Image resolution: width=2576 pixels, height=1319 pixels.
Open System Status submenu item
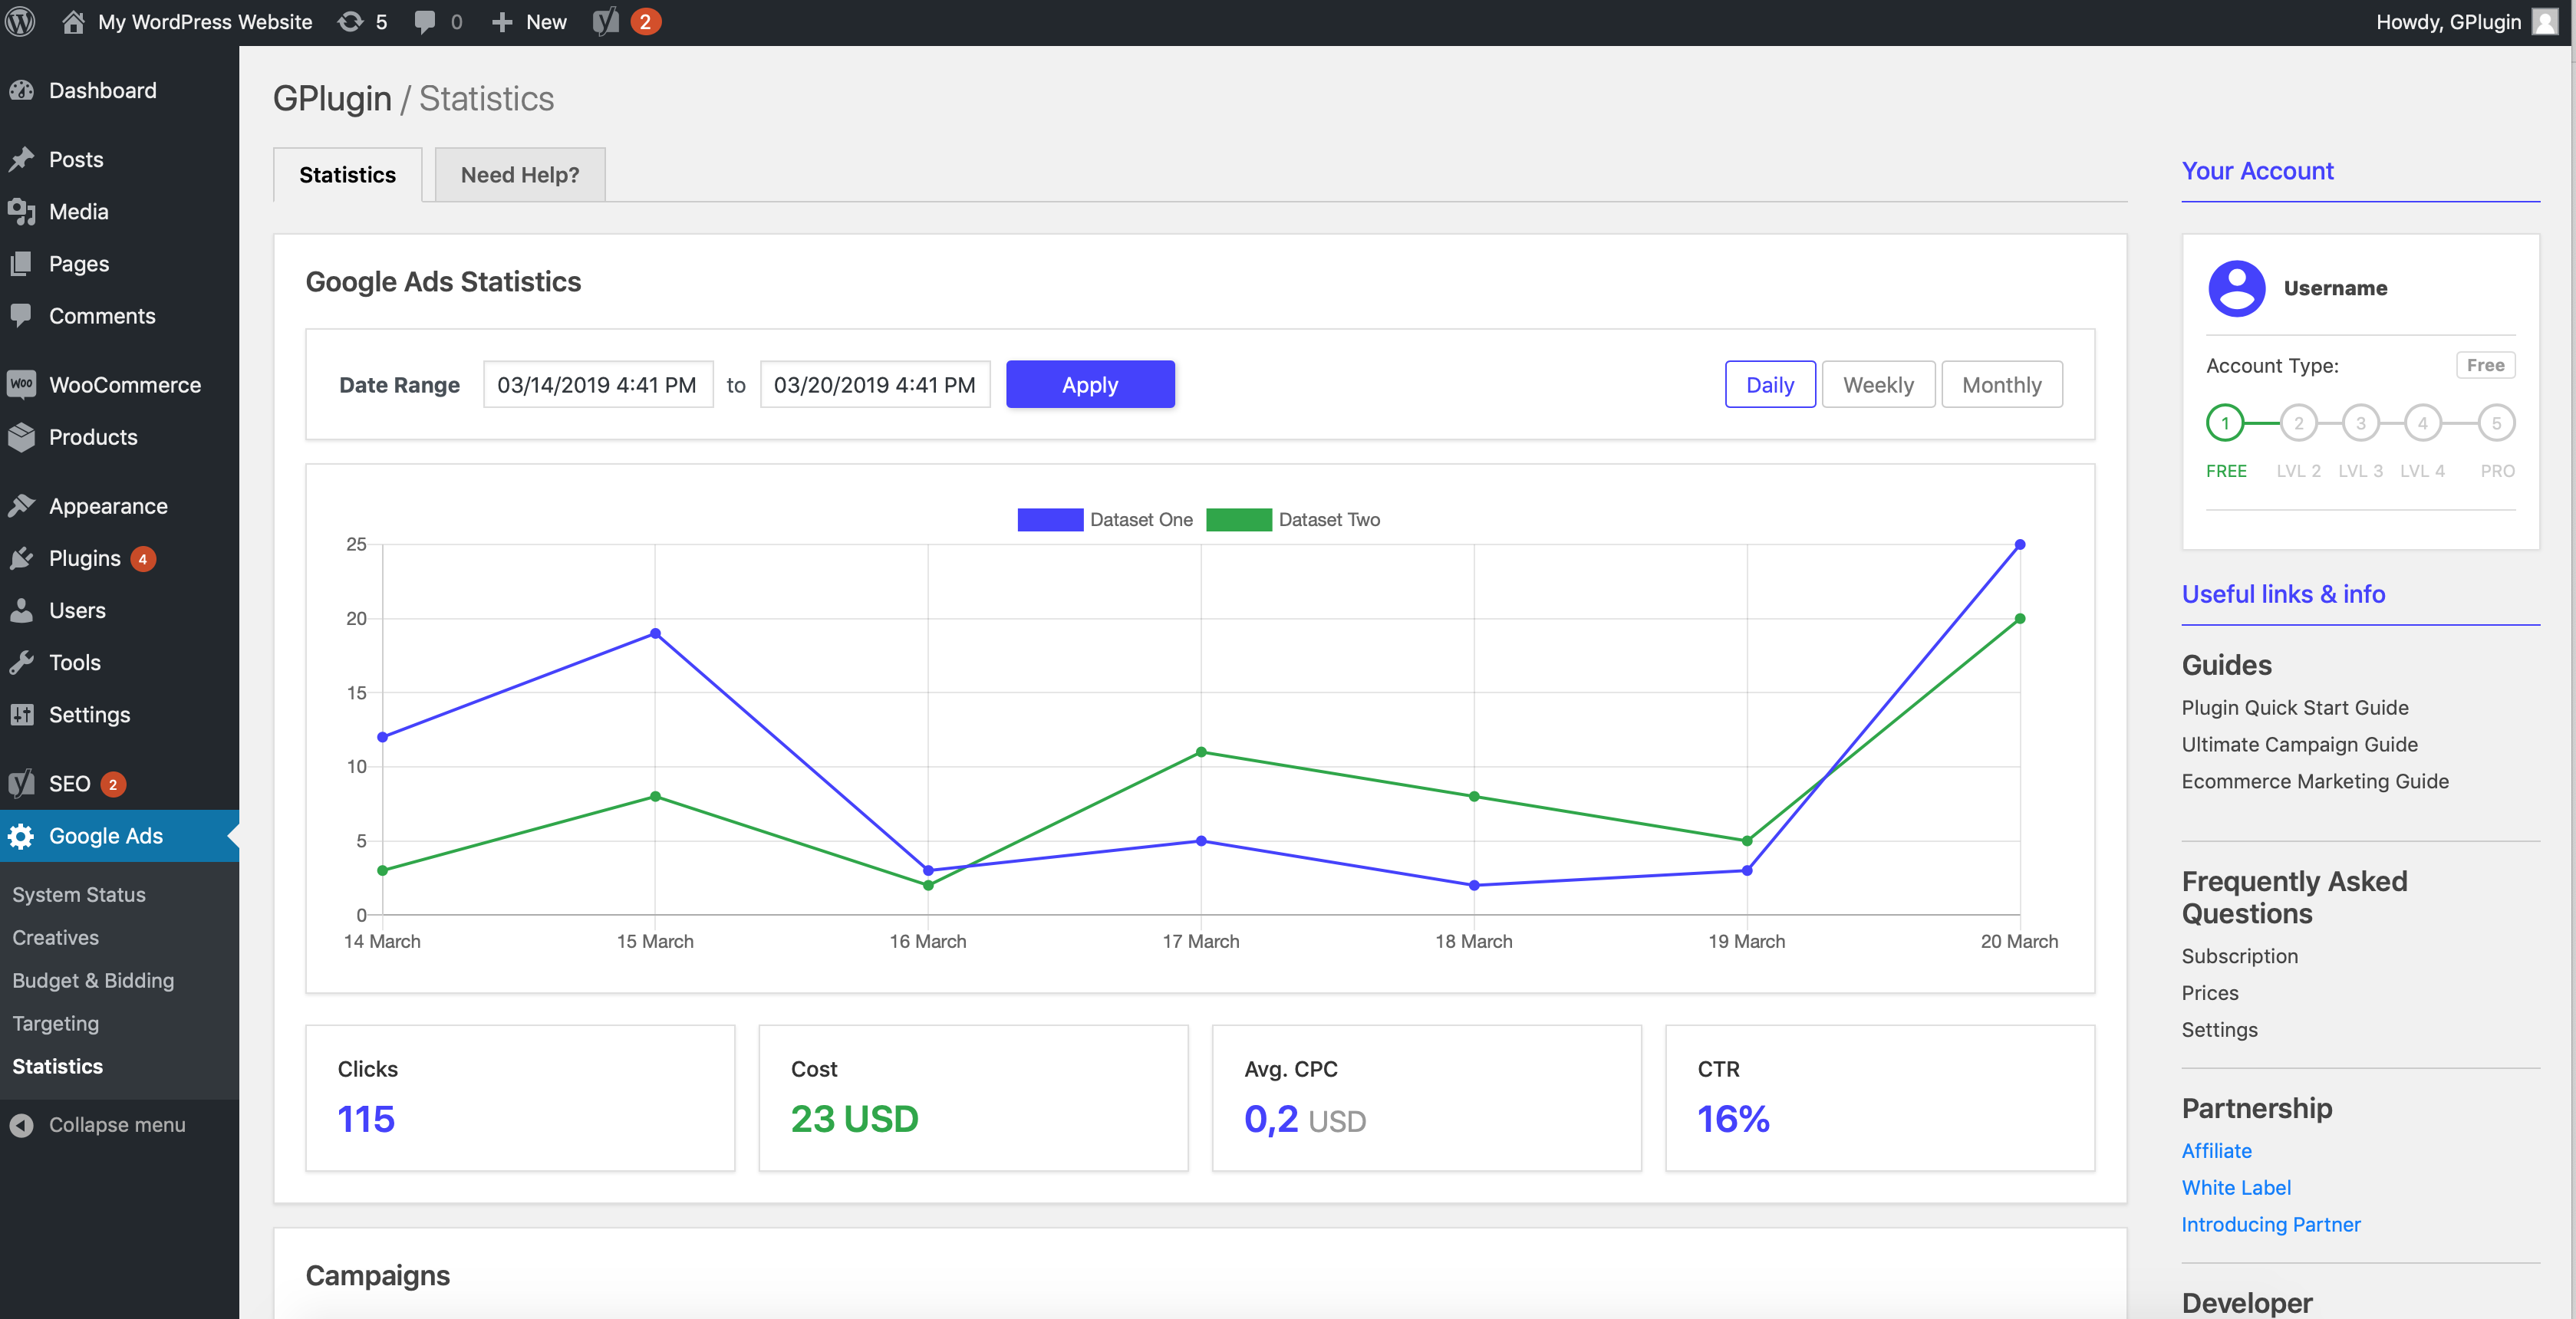pos(79,895)
